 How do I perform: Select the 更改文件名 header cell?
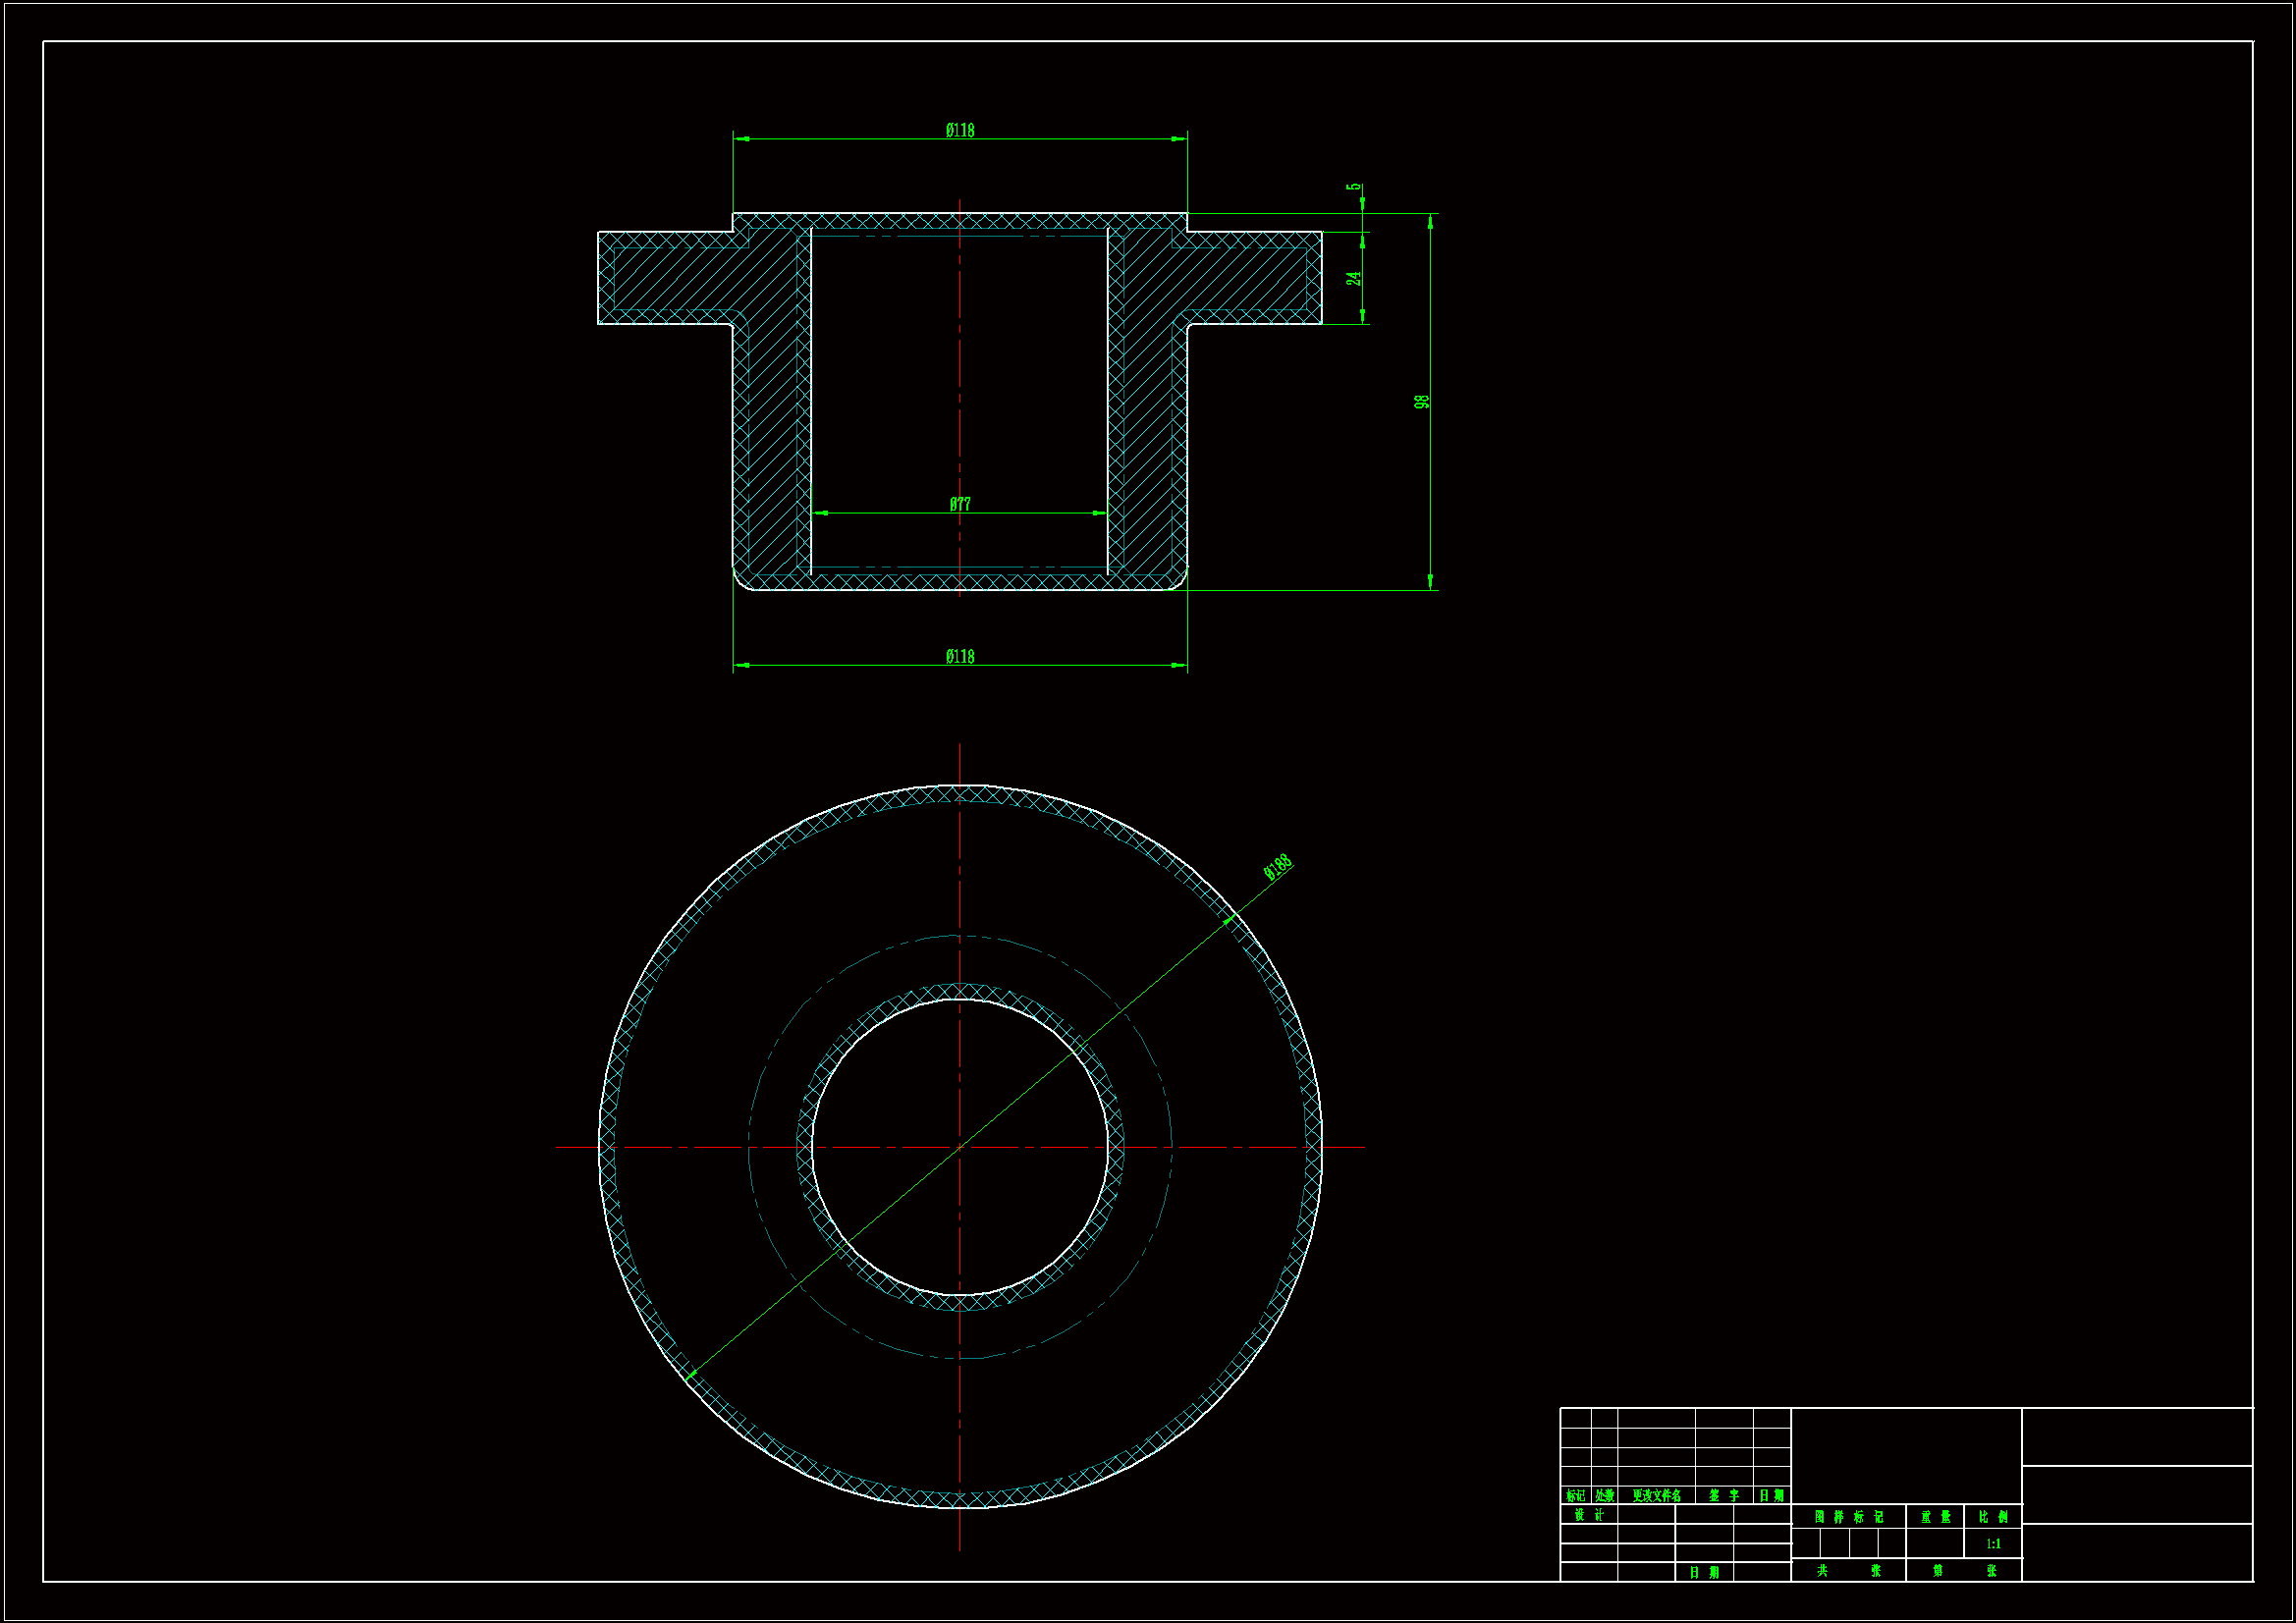pyautogui.click(x=1656, y=1496)
